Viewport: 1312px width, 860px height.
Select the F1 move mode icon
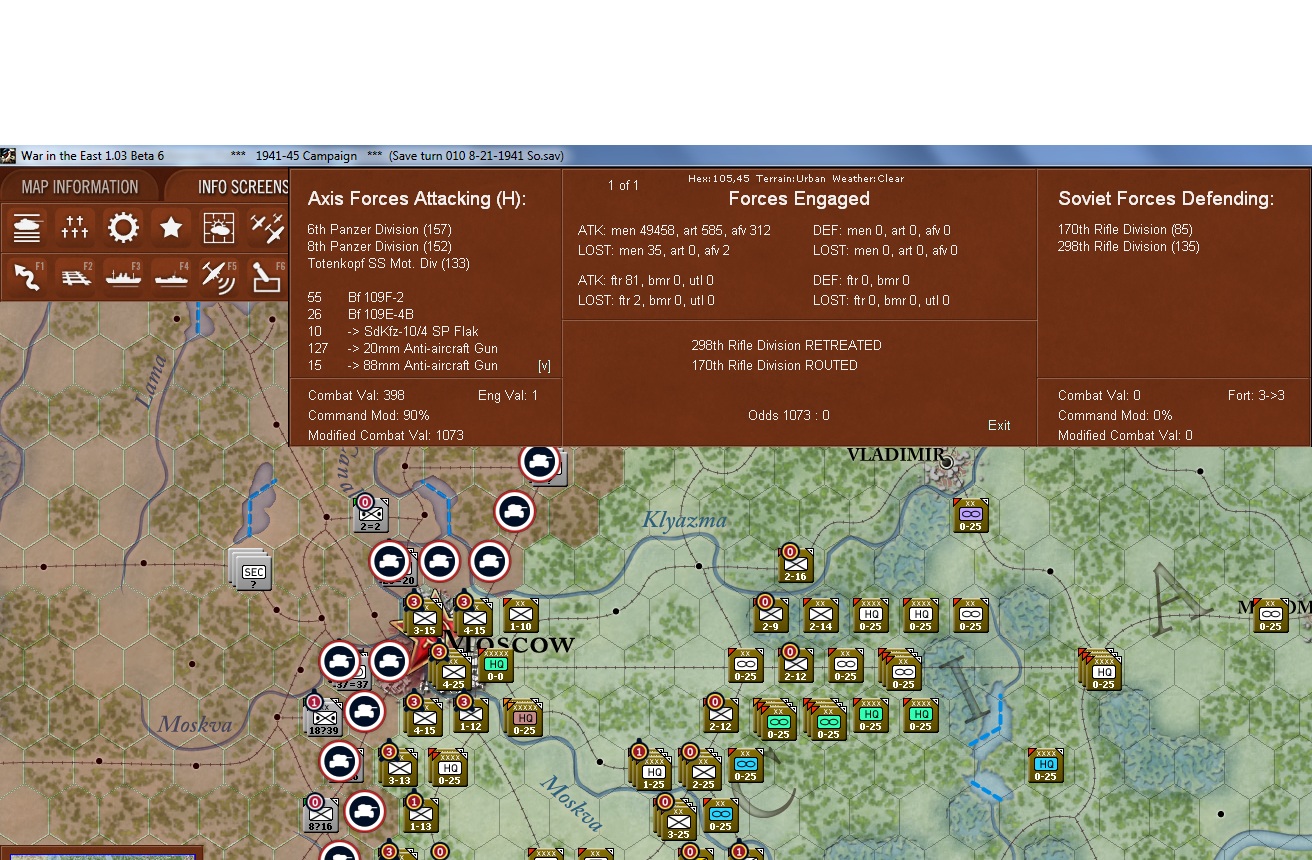[x=27, y=276]
